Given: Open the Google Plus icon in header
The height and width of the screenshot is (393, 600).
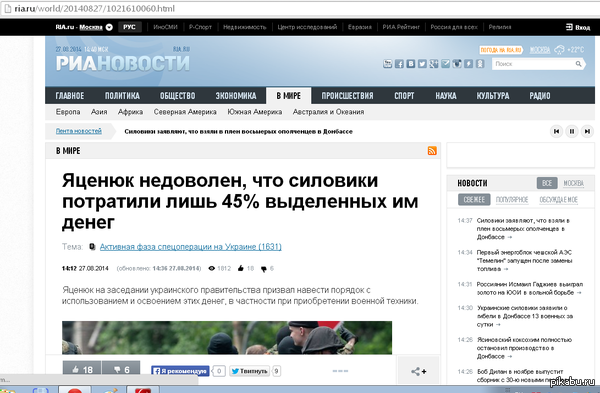Looking at the screenshot, I should point(434,64).
